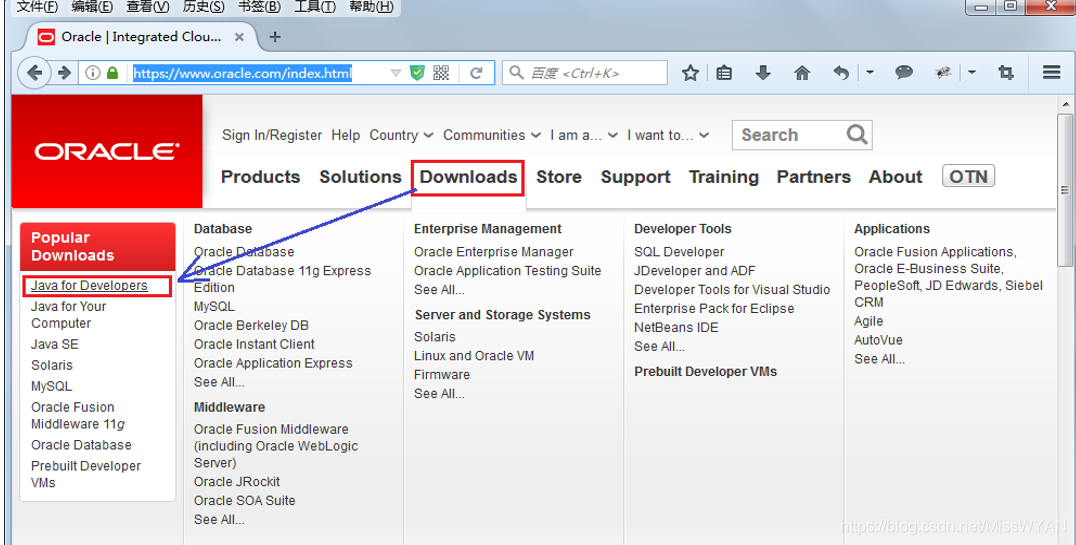Expand the address bar URL history dropdown
Viewport: 1076px width, 545px height.
coord(395,73)
